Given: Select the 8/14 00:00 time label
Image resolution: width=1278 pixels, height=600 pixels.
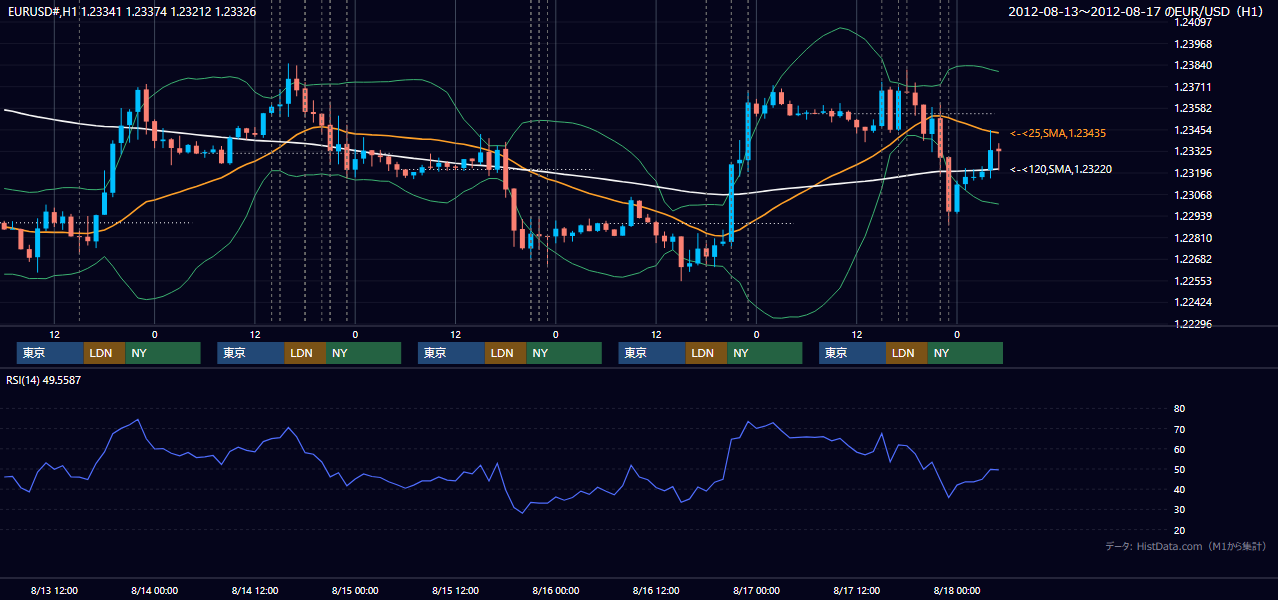Looking at the screenshot, I should click(154, 590).
